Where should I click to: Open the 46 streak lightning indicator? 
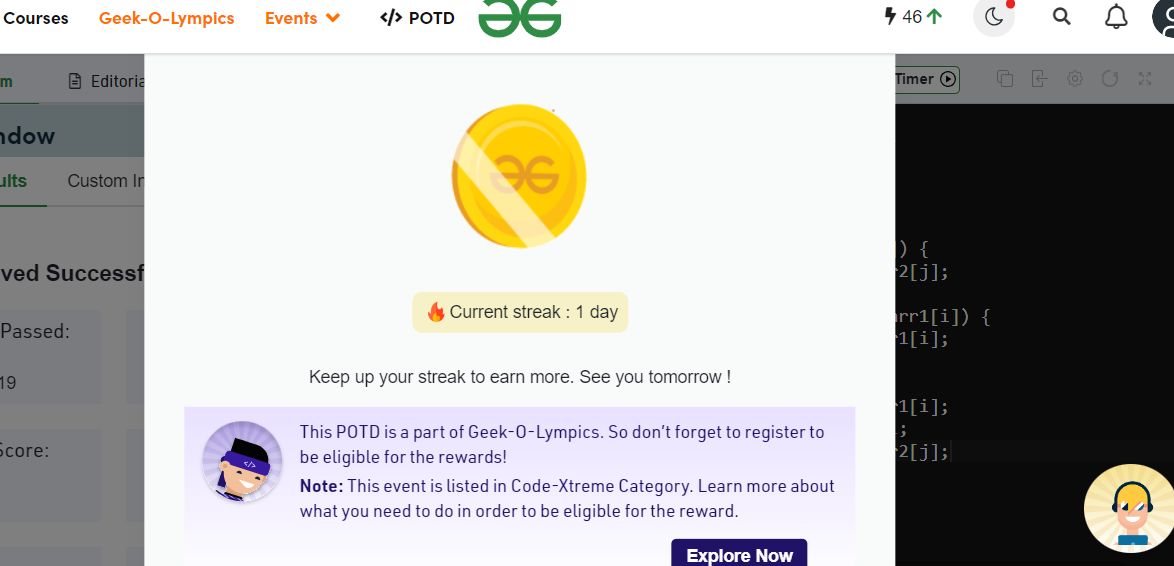pos(912,16)
